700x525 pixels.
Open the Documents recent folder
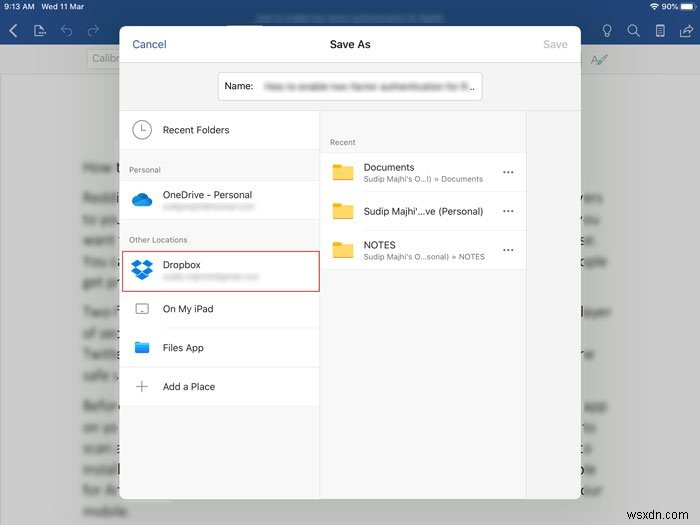pyautogui.click(x=423, y=172)
